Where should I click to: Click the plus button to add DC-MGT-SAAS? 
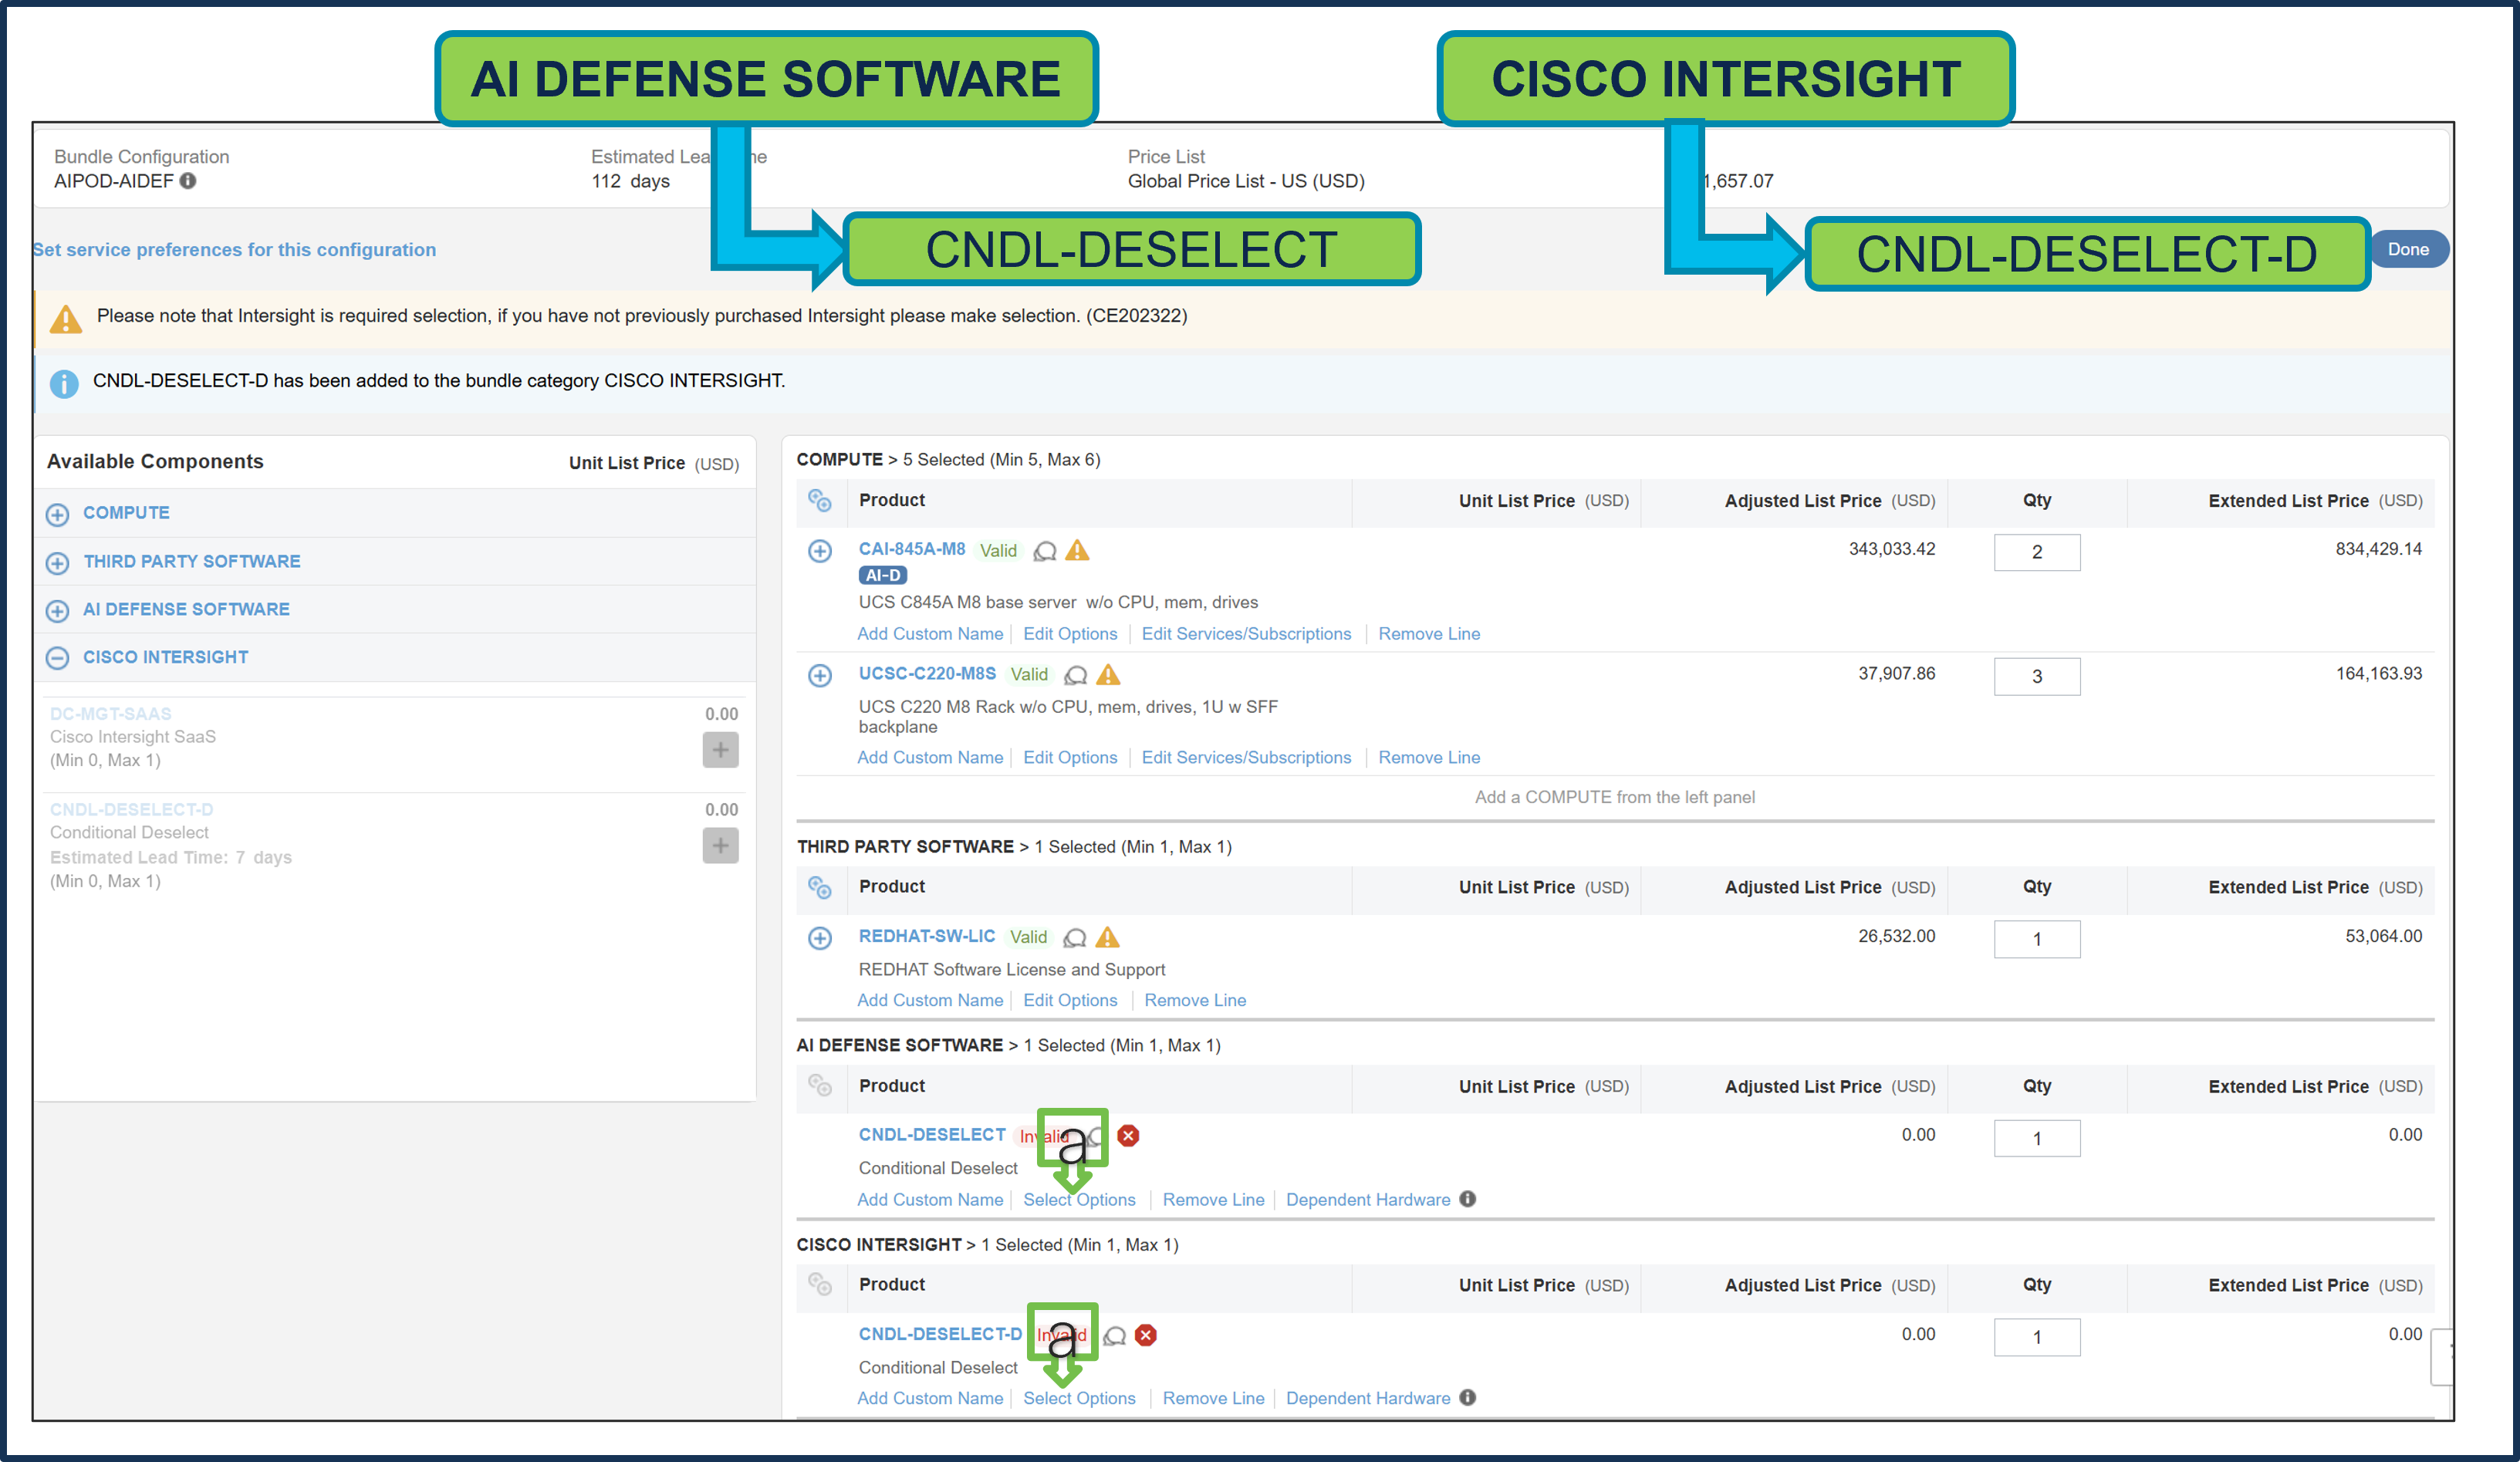[720, 748]
